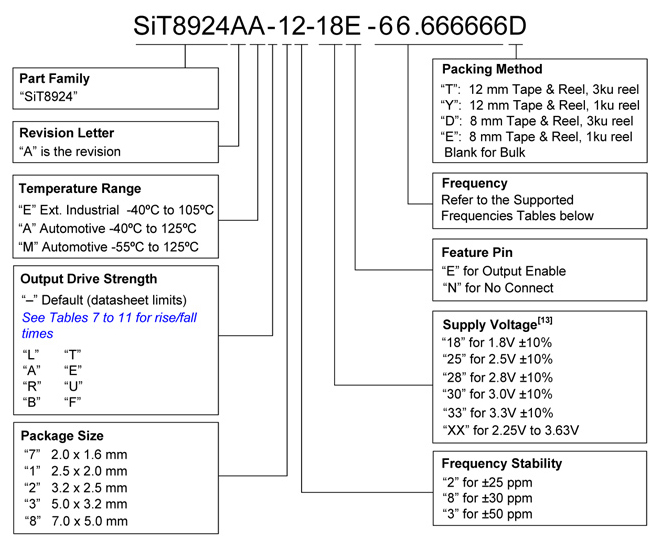Click the "Blank for Bulk" line
The image size is (660, 547).
tap(485, 152)
